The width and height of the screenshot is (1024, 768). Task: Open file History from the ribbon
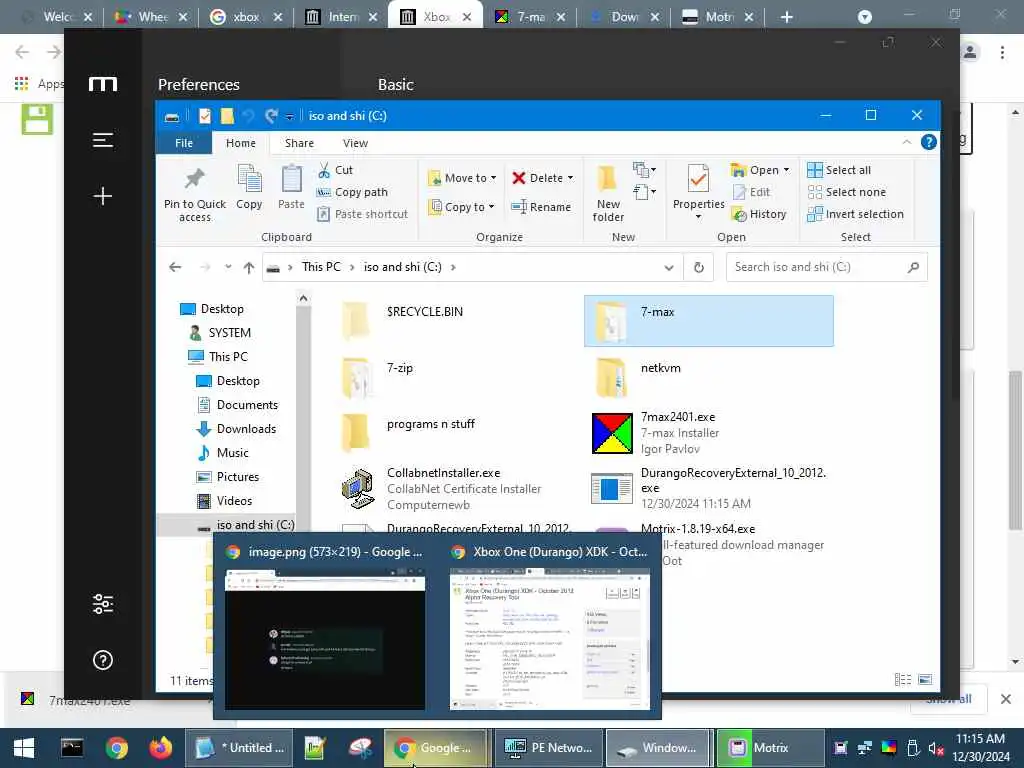point(760,214)
